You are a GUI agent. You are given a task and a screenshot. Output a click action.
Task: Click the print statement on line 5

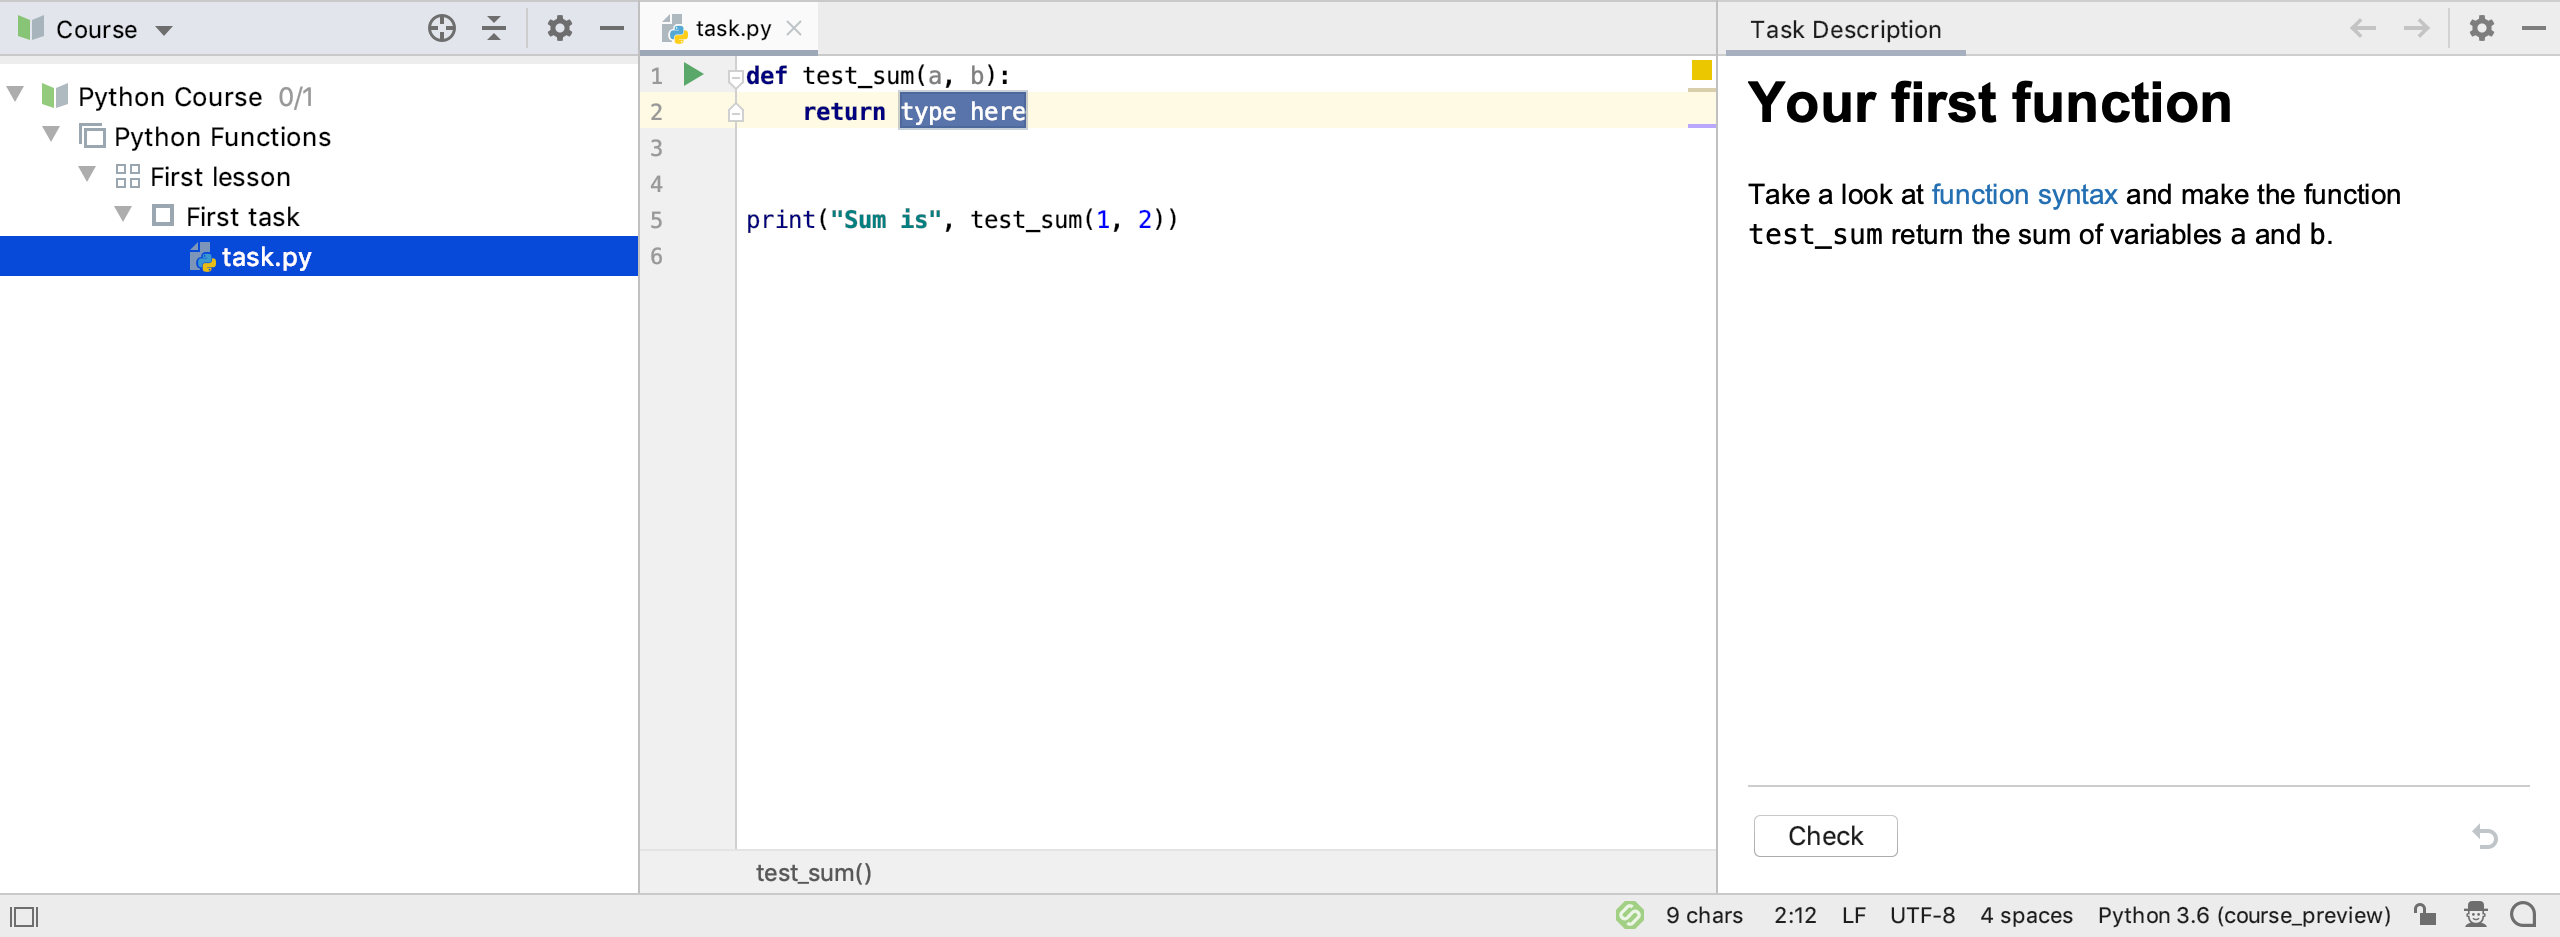click(962, 220)
